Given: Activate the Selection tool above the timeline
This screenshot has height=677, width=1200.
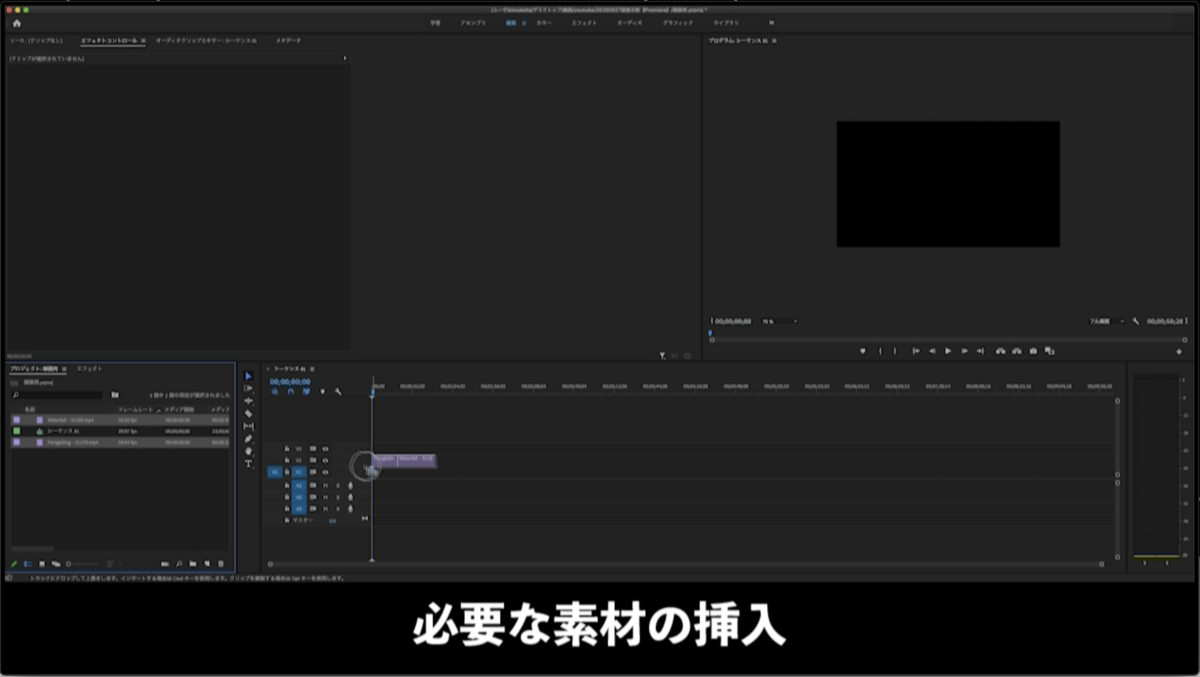Looking at the screenshot, I should pyautogui.click(x=247, y=376).
